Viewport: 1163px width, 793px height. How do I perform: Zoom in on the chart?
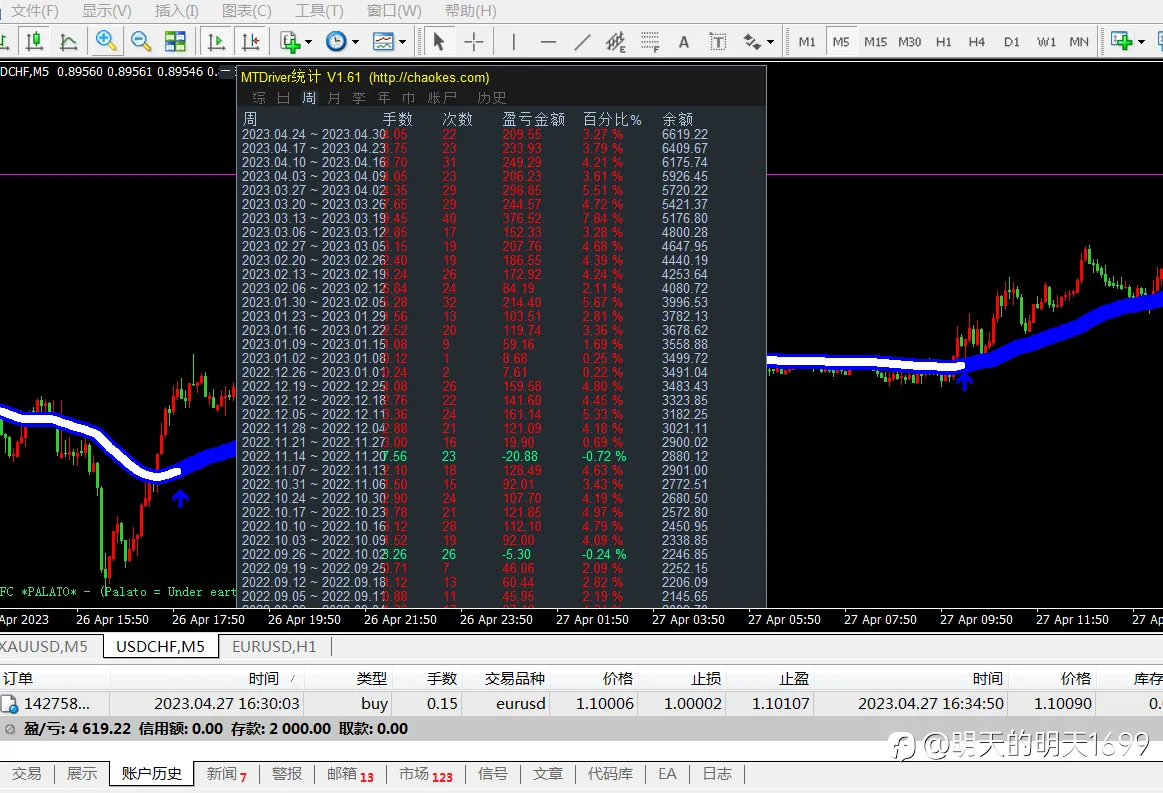[x=106, y=42]
